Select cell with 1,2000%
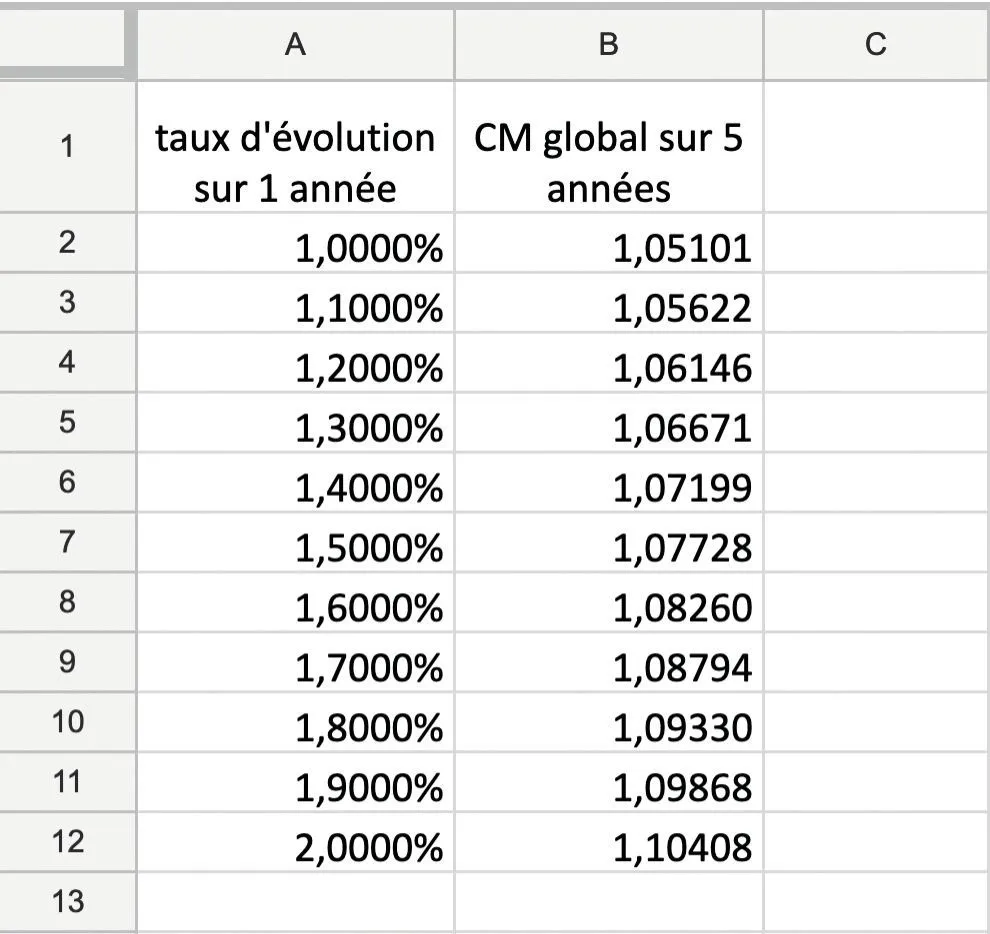This screenshot has height=934, width=990. coord(295,362)
